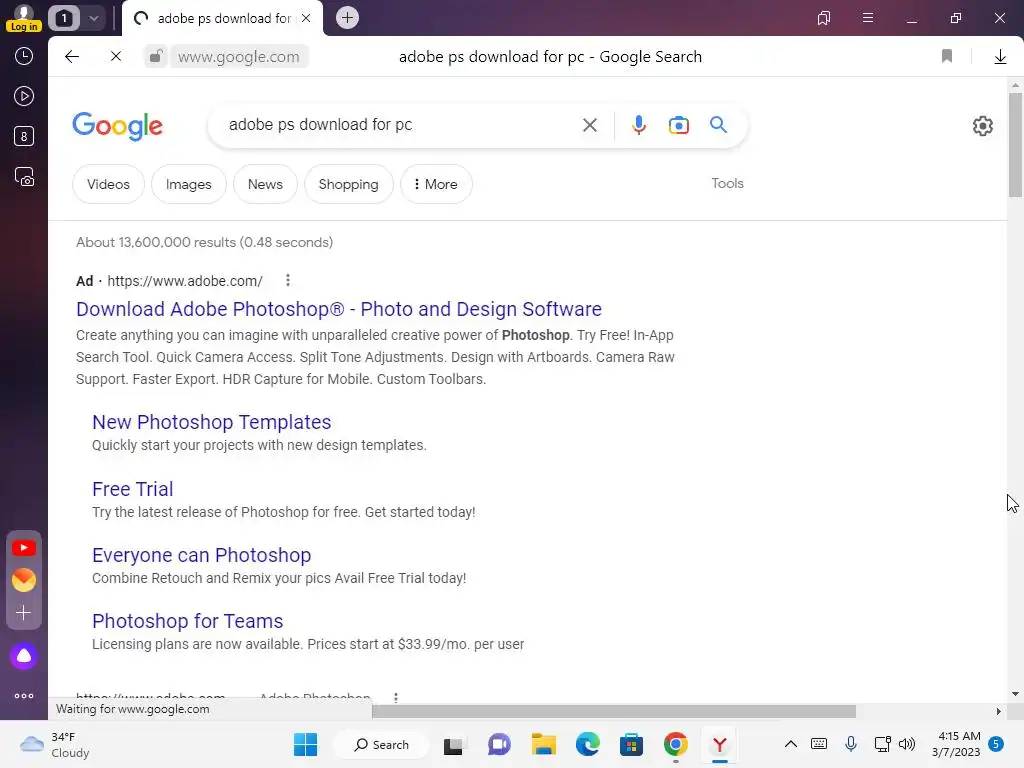
Task: Open the screenshot tool in sidebar
Action: pyautogui.click(x=24, y=177)
